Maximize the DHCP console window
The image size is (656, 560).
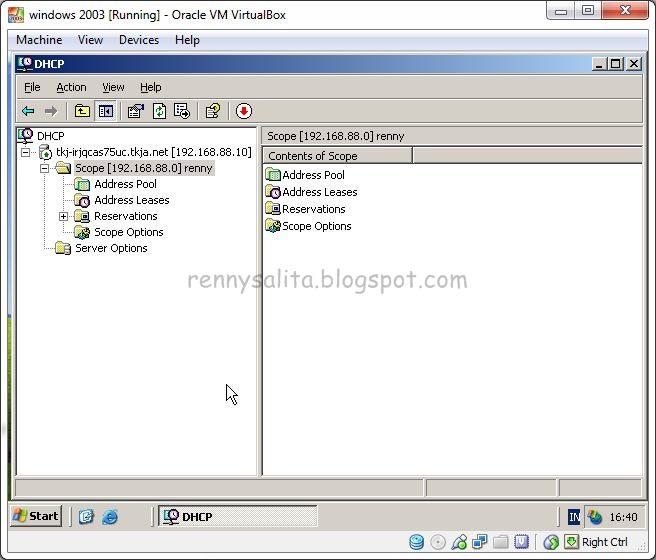click(616, 64)
